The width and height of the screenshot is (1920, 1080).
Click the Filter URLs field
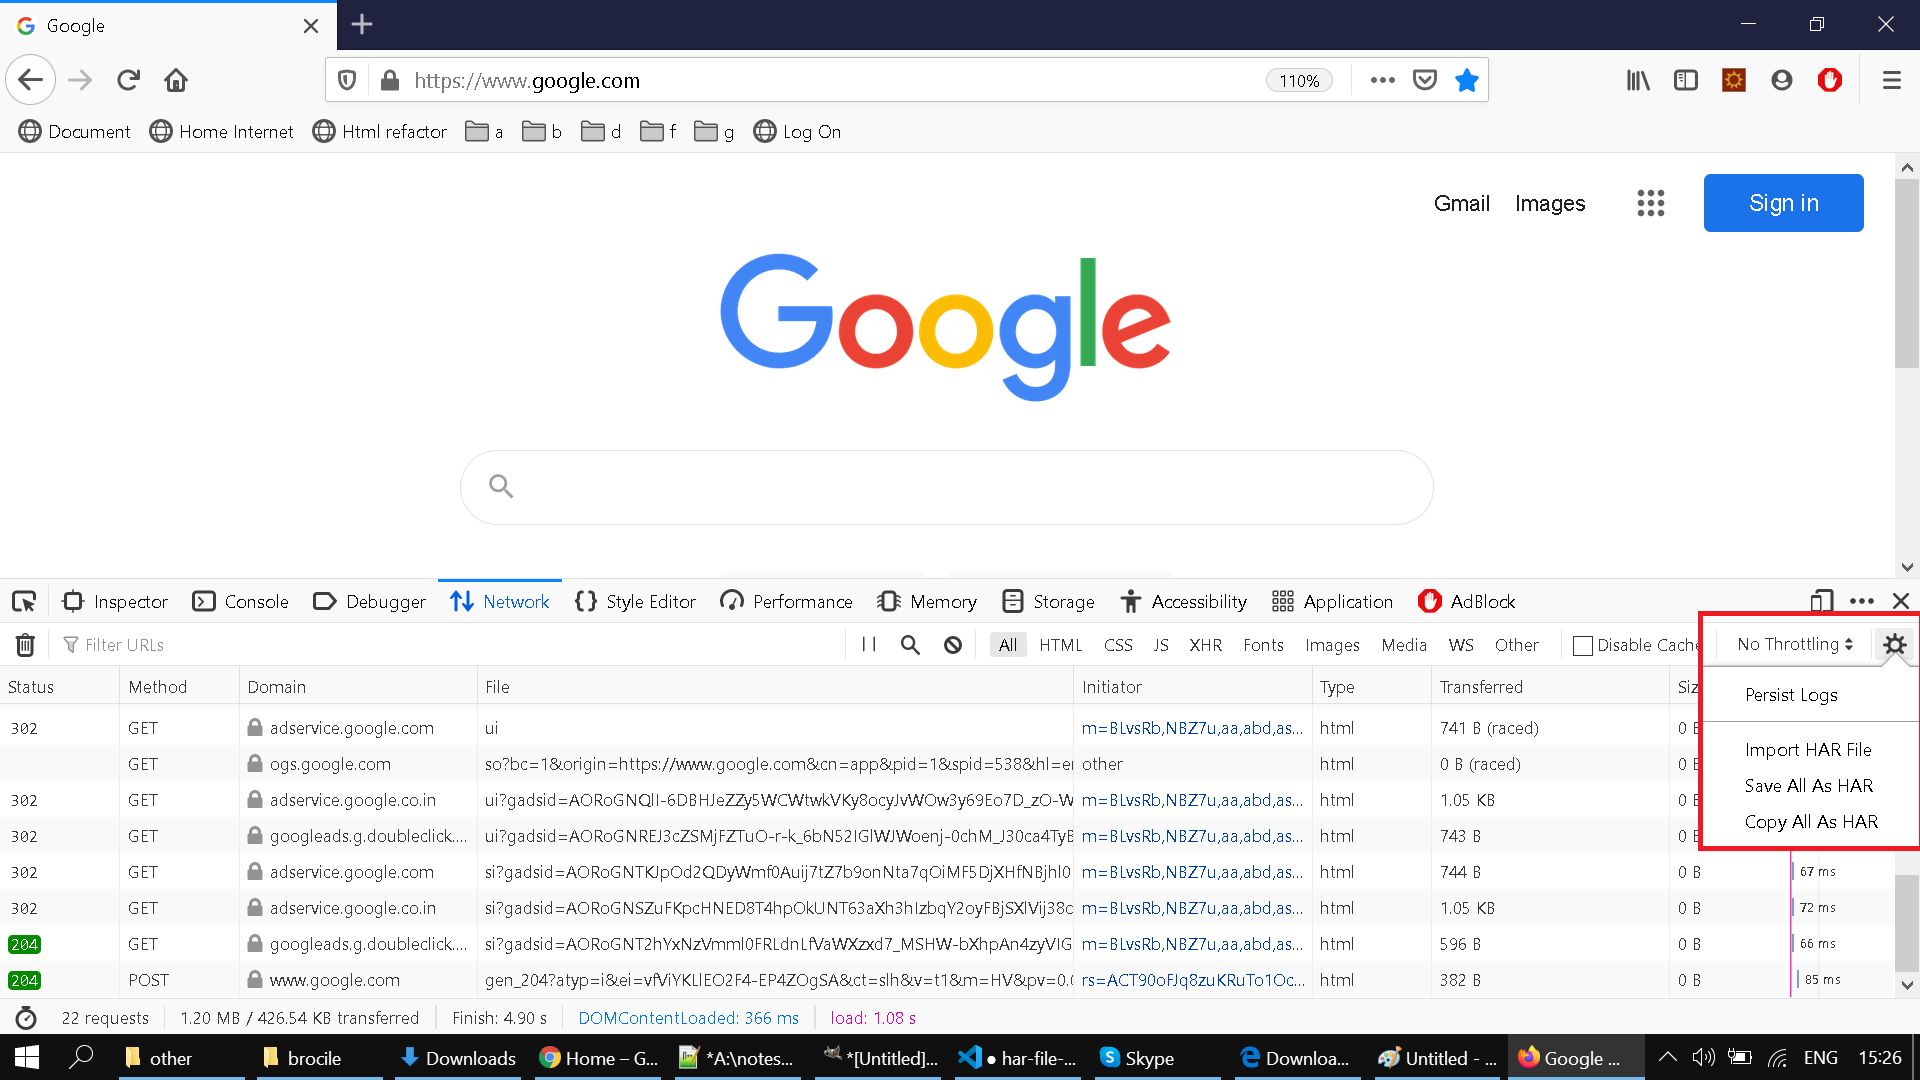coord(450,645)
